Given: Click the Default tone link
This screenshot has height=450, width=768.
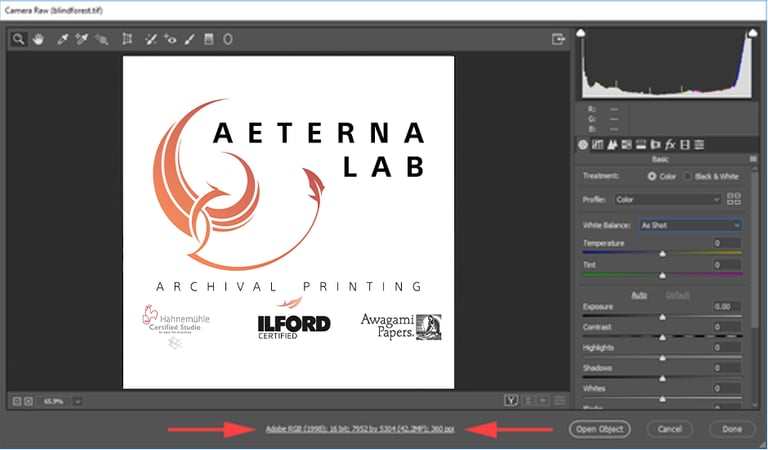Looking at the screenshot, I should (x=678, y=295).
